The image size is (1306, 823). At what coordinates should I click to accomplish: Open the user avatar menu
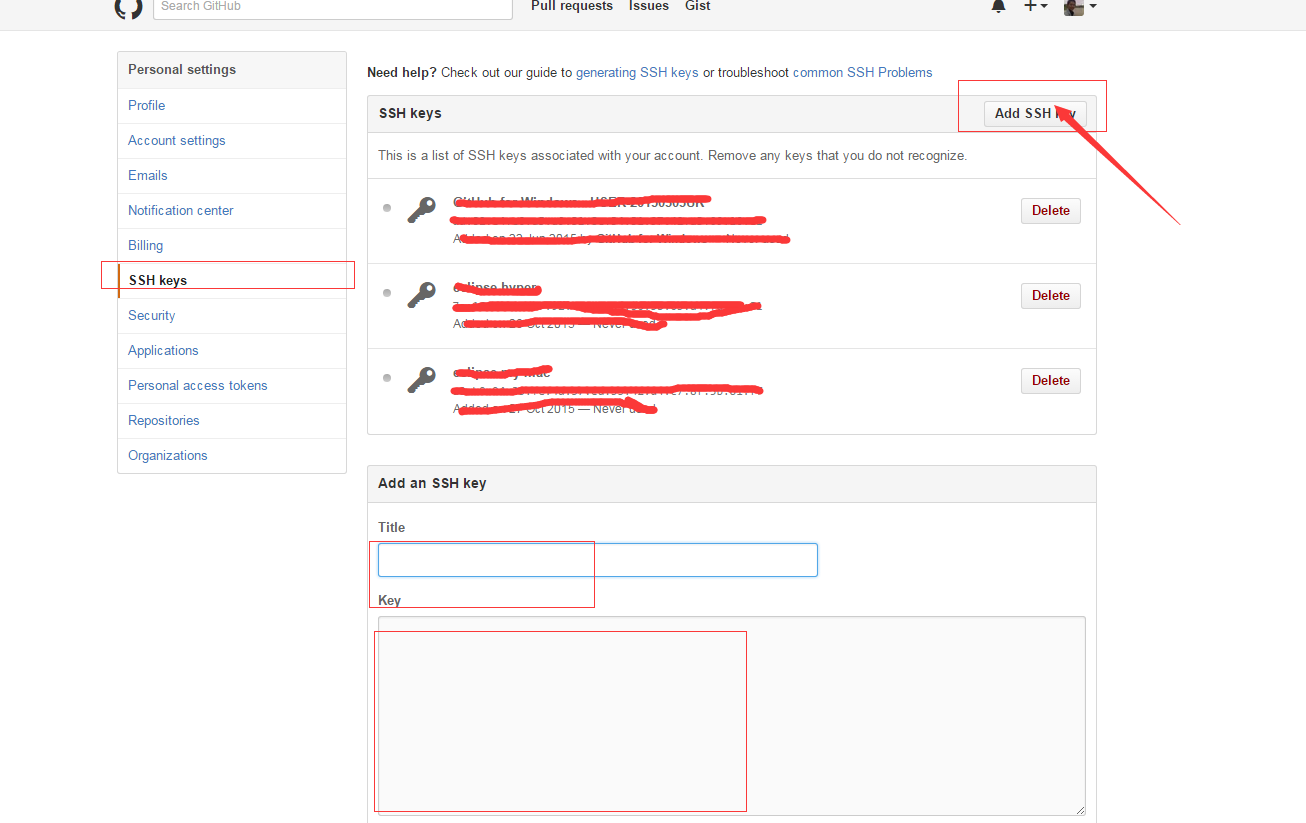click(1080, 6)
